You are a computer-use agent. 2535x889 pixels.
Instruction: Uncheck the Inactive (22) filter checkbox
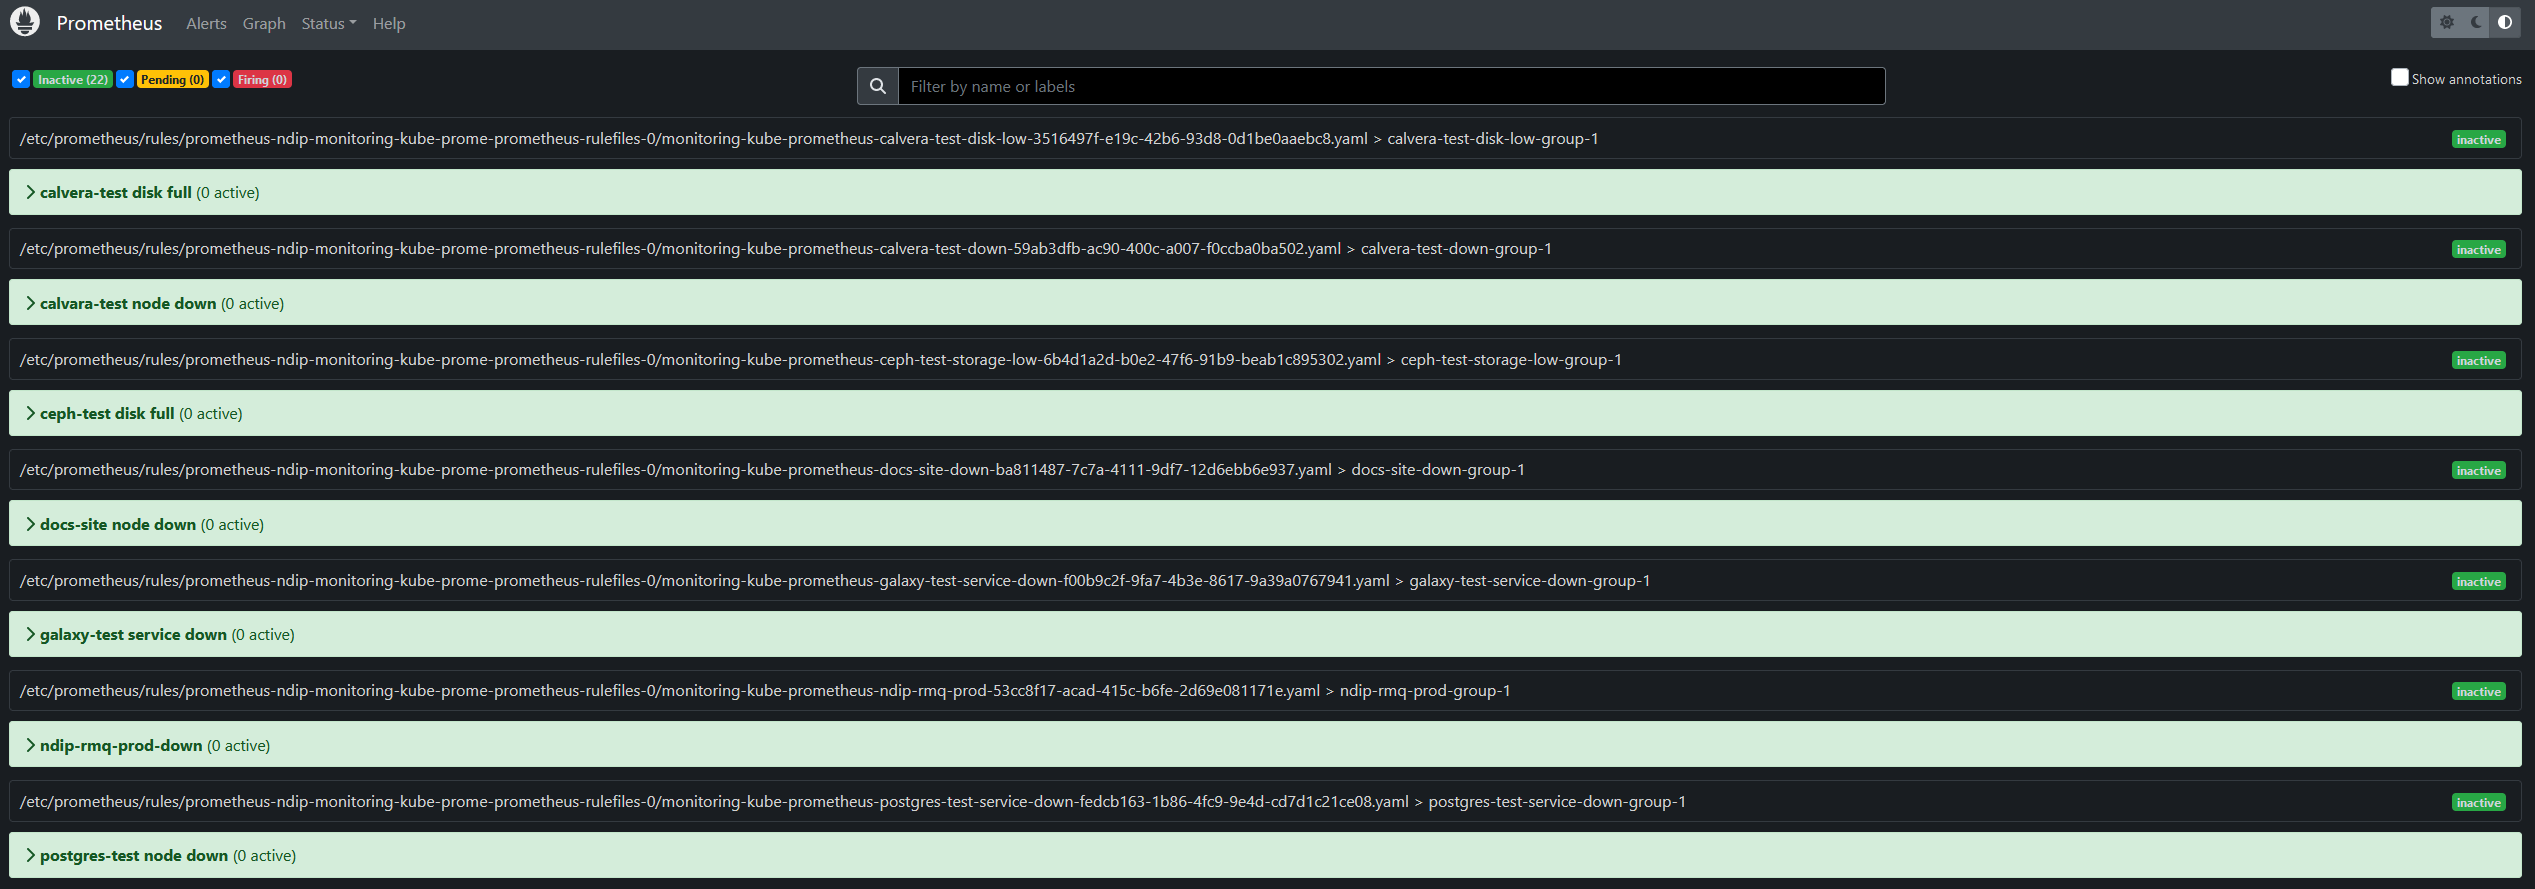(21, 80)
